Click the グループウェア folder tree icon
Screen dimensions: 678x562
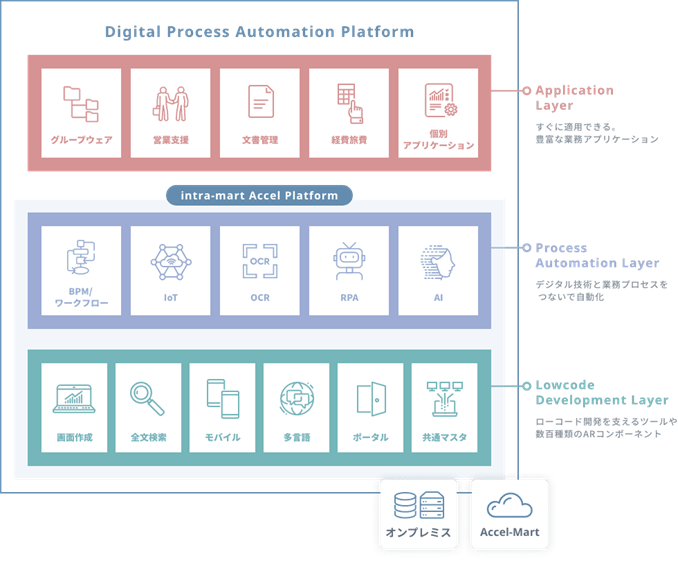pos(81,104)
